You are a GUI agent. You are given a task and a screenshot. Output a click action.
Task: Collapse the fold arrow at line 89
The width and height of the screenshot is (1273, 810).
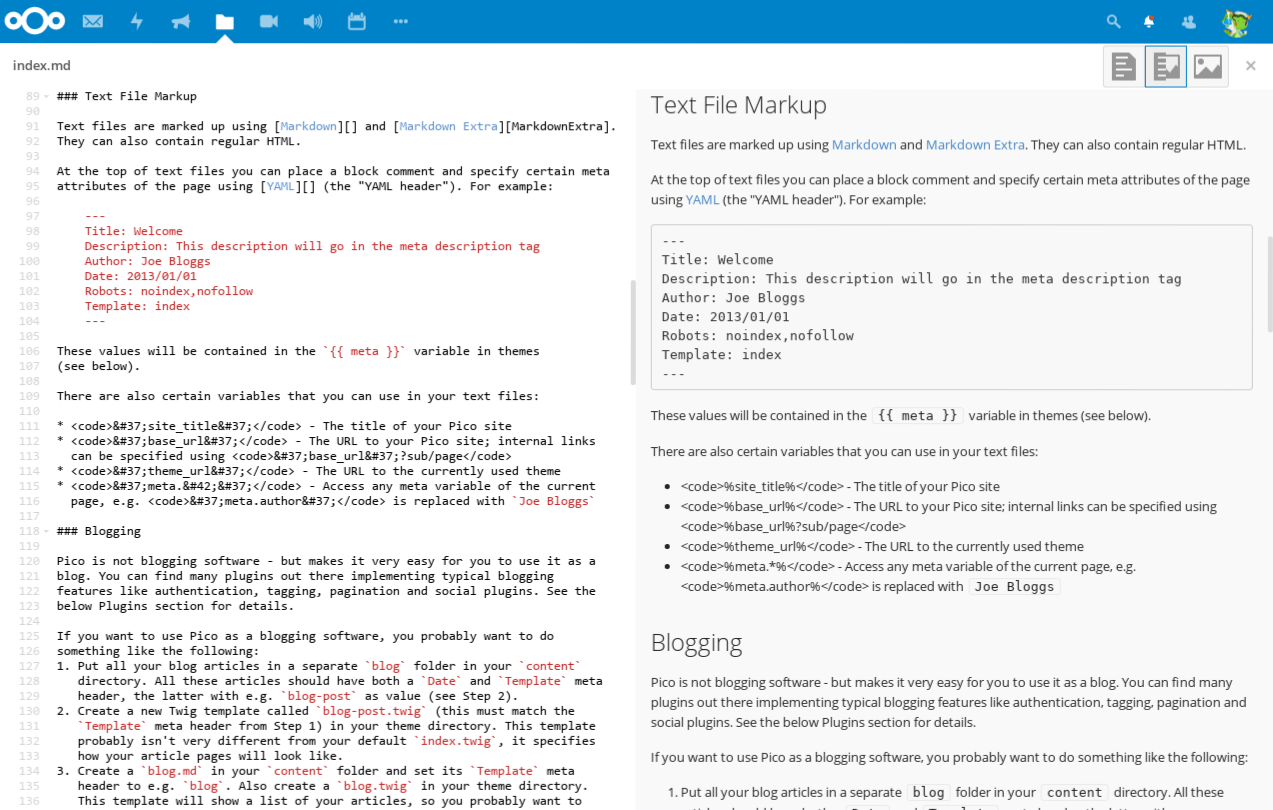point(47,96)
